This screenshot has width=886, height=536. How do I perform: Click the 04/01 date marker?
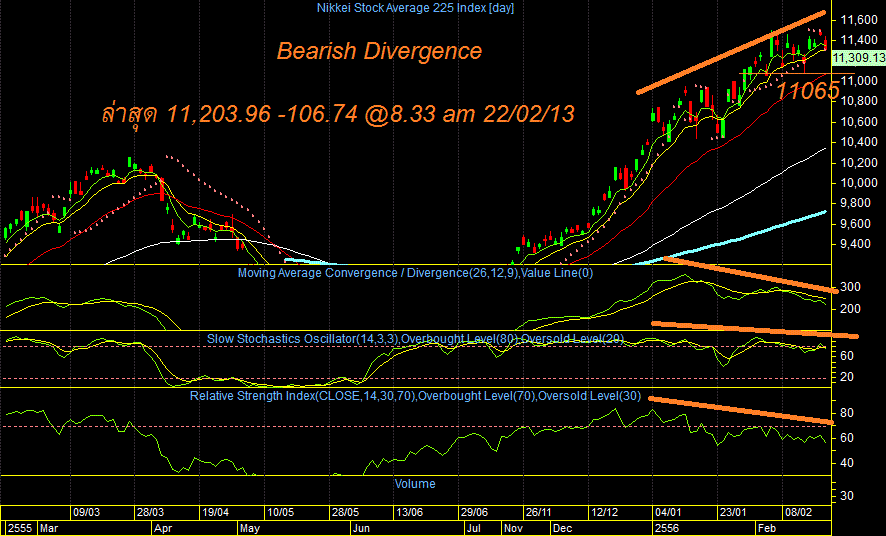point(668,513)
